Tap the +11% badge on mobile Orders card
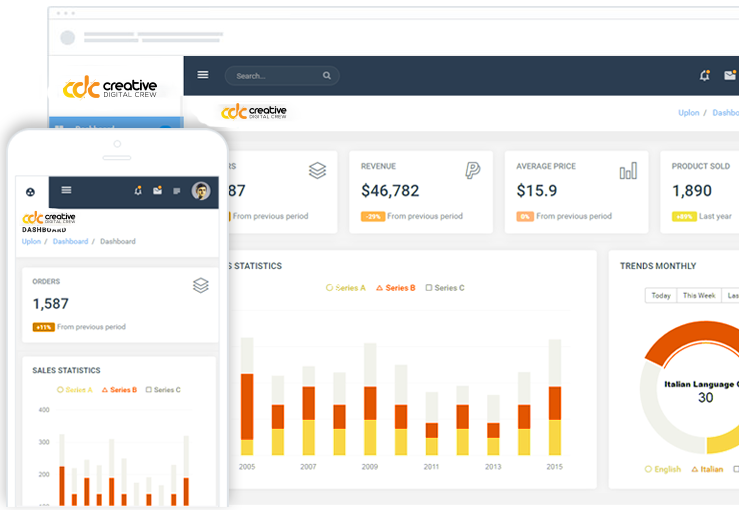Screen dimensions: 747x510 click(43, 327)
